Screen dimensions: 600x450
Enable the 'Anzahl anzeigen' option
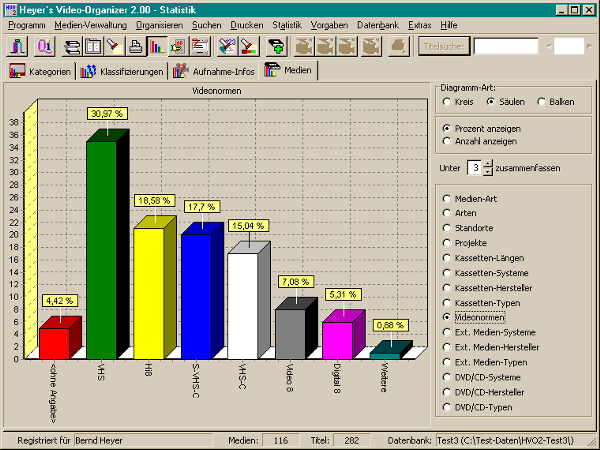pos(447,142)
